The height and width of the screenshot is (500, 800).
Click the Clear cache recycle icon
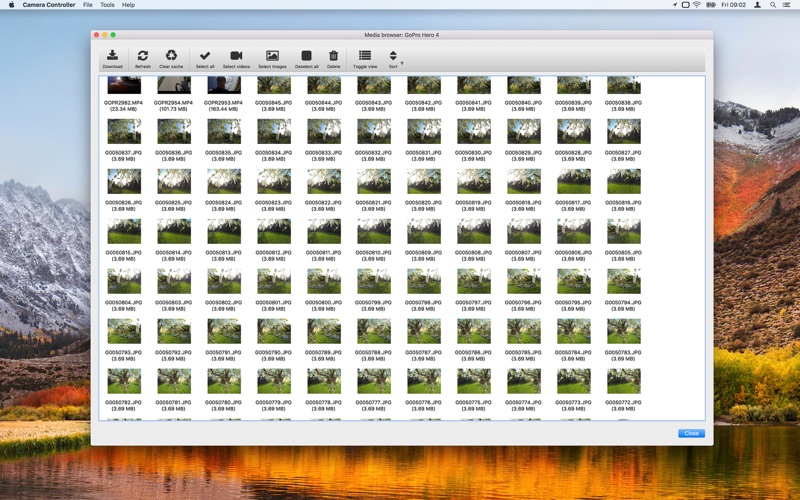click(171, 56)
